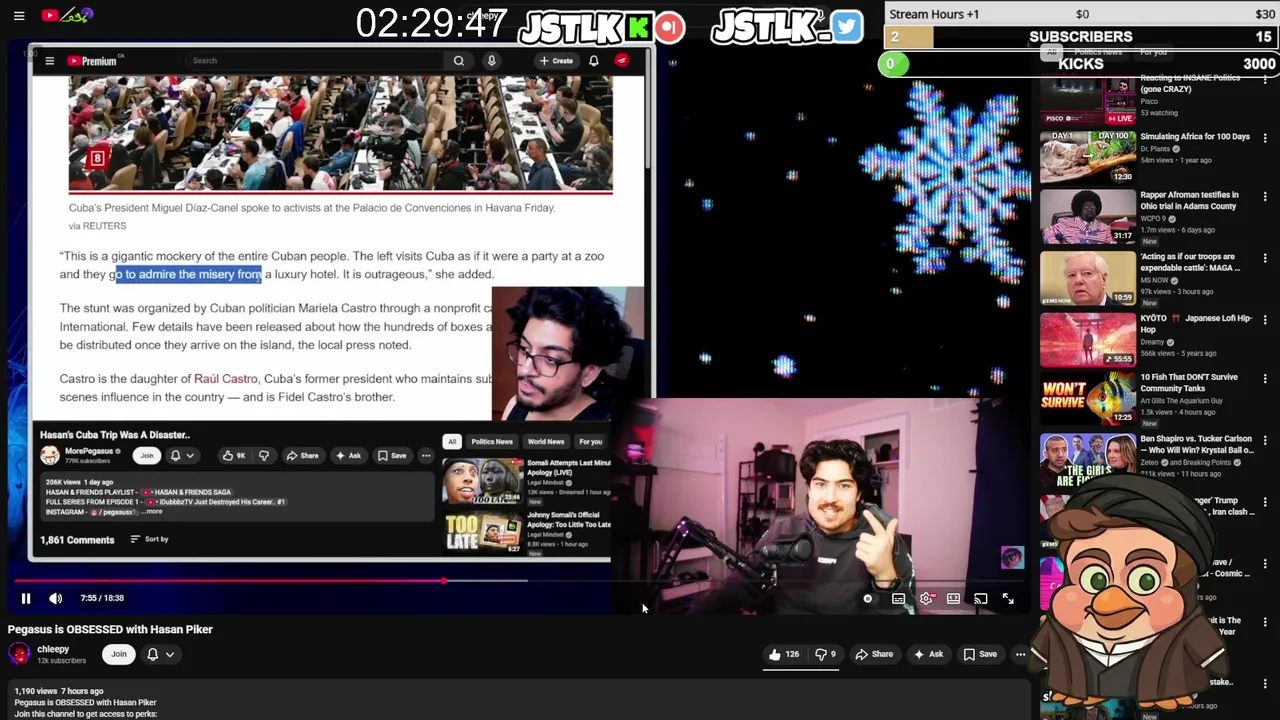
Task: Open the chleepy channel name link
Action: [53, 649]
